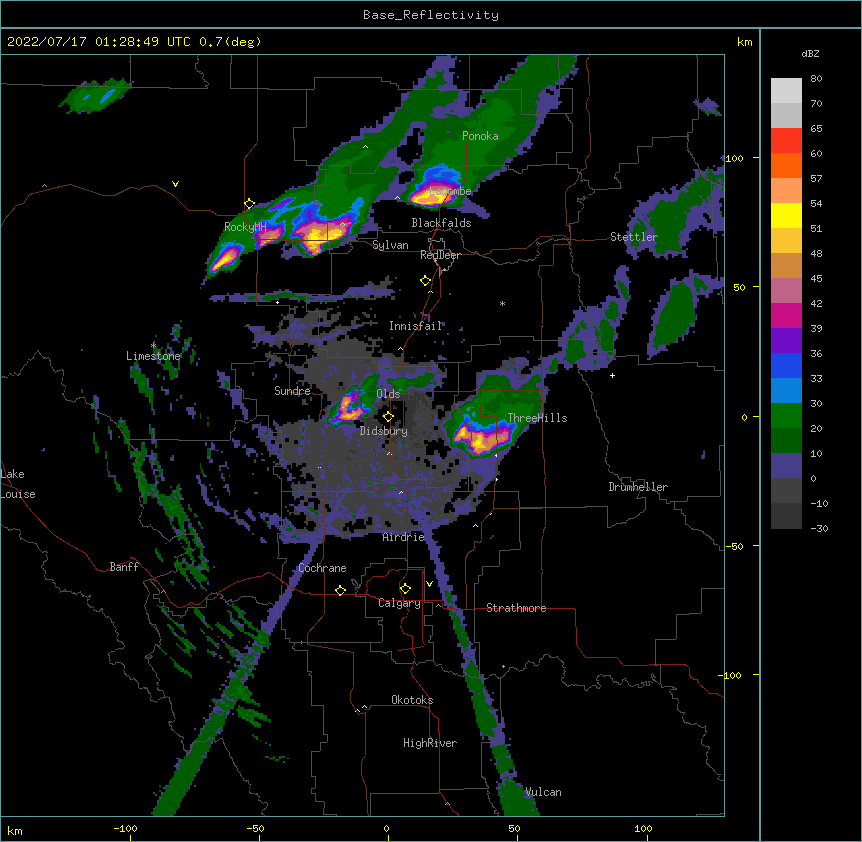Click the yellow diamond marker below Cochrane

tap(340, 590)
